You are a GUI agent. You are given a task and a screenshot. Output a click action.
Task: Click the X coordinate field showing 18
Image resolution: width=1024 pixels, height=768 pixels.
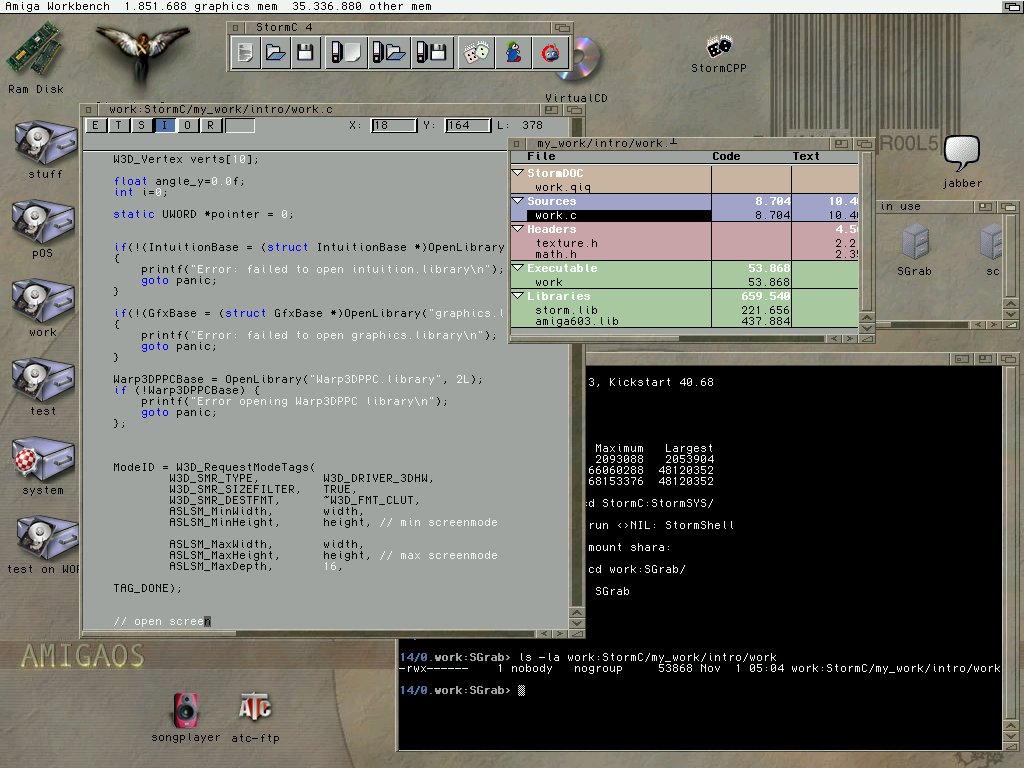tap(394, 125)
